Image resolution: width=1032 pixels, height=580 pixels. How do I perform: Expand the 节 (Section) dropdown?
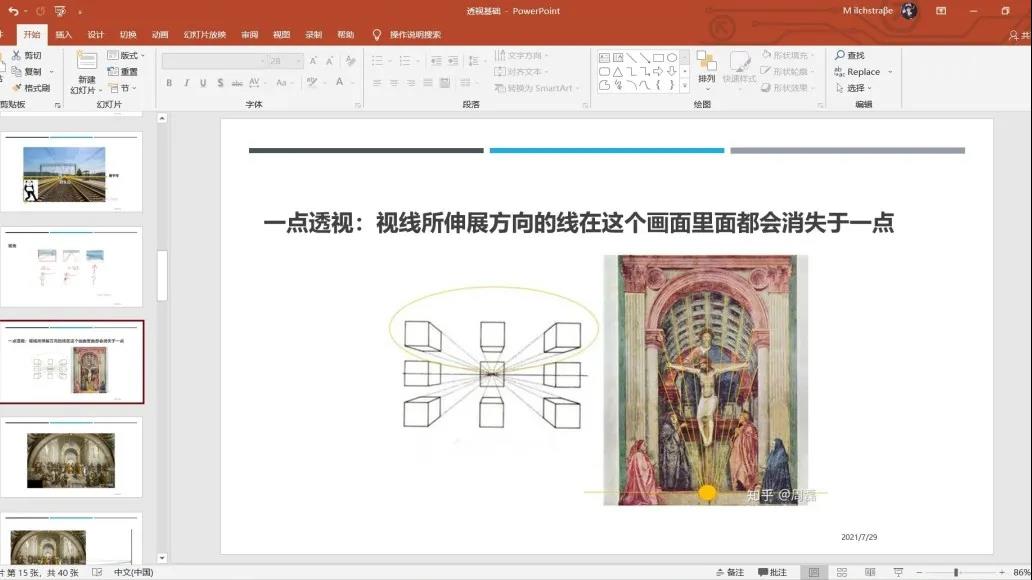coord(125,88)
